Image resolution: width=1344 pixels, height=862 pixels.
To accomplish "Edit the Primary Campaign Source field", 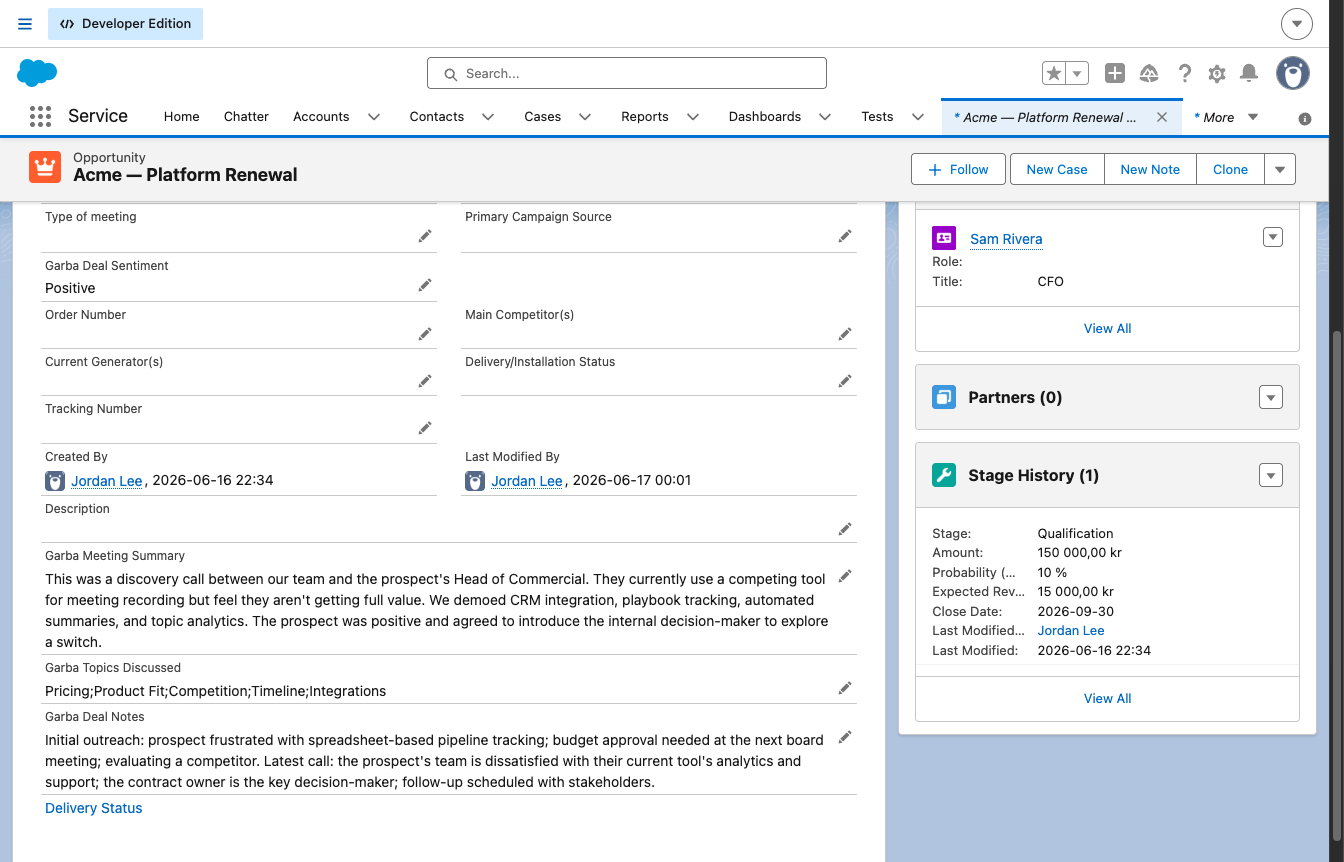I will tap(845, 236).
